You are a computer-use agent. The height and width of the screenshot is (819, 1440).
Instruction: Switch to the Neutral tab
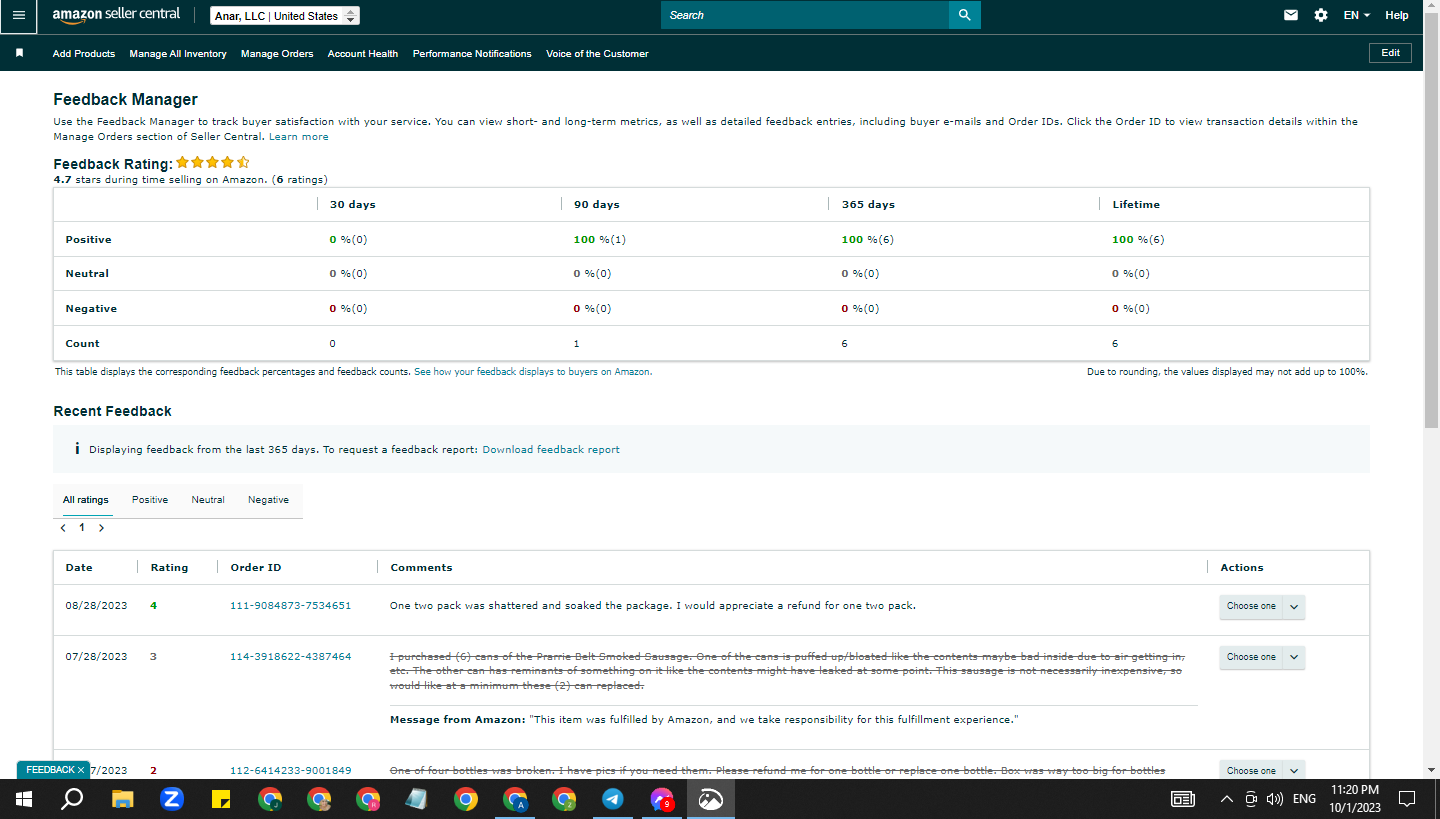click(x=208, y=500)
